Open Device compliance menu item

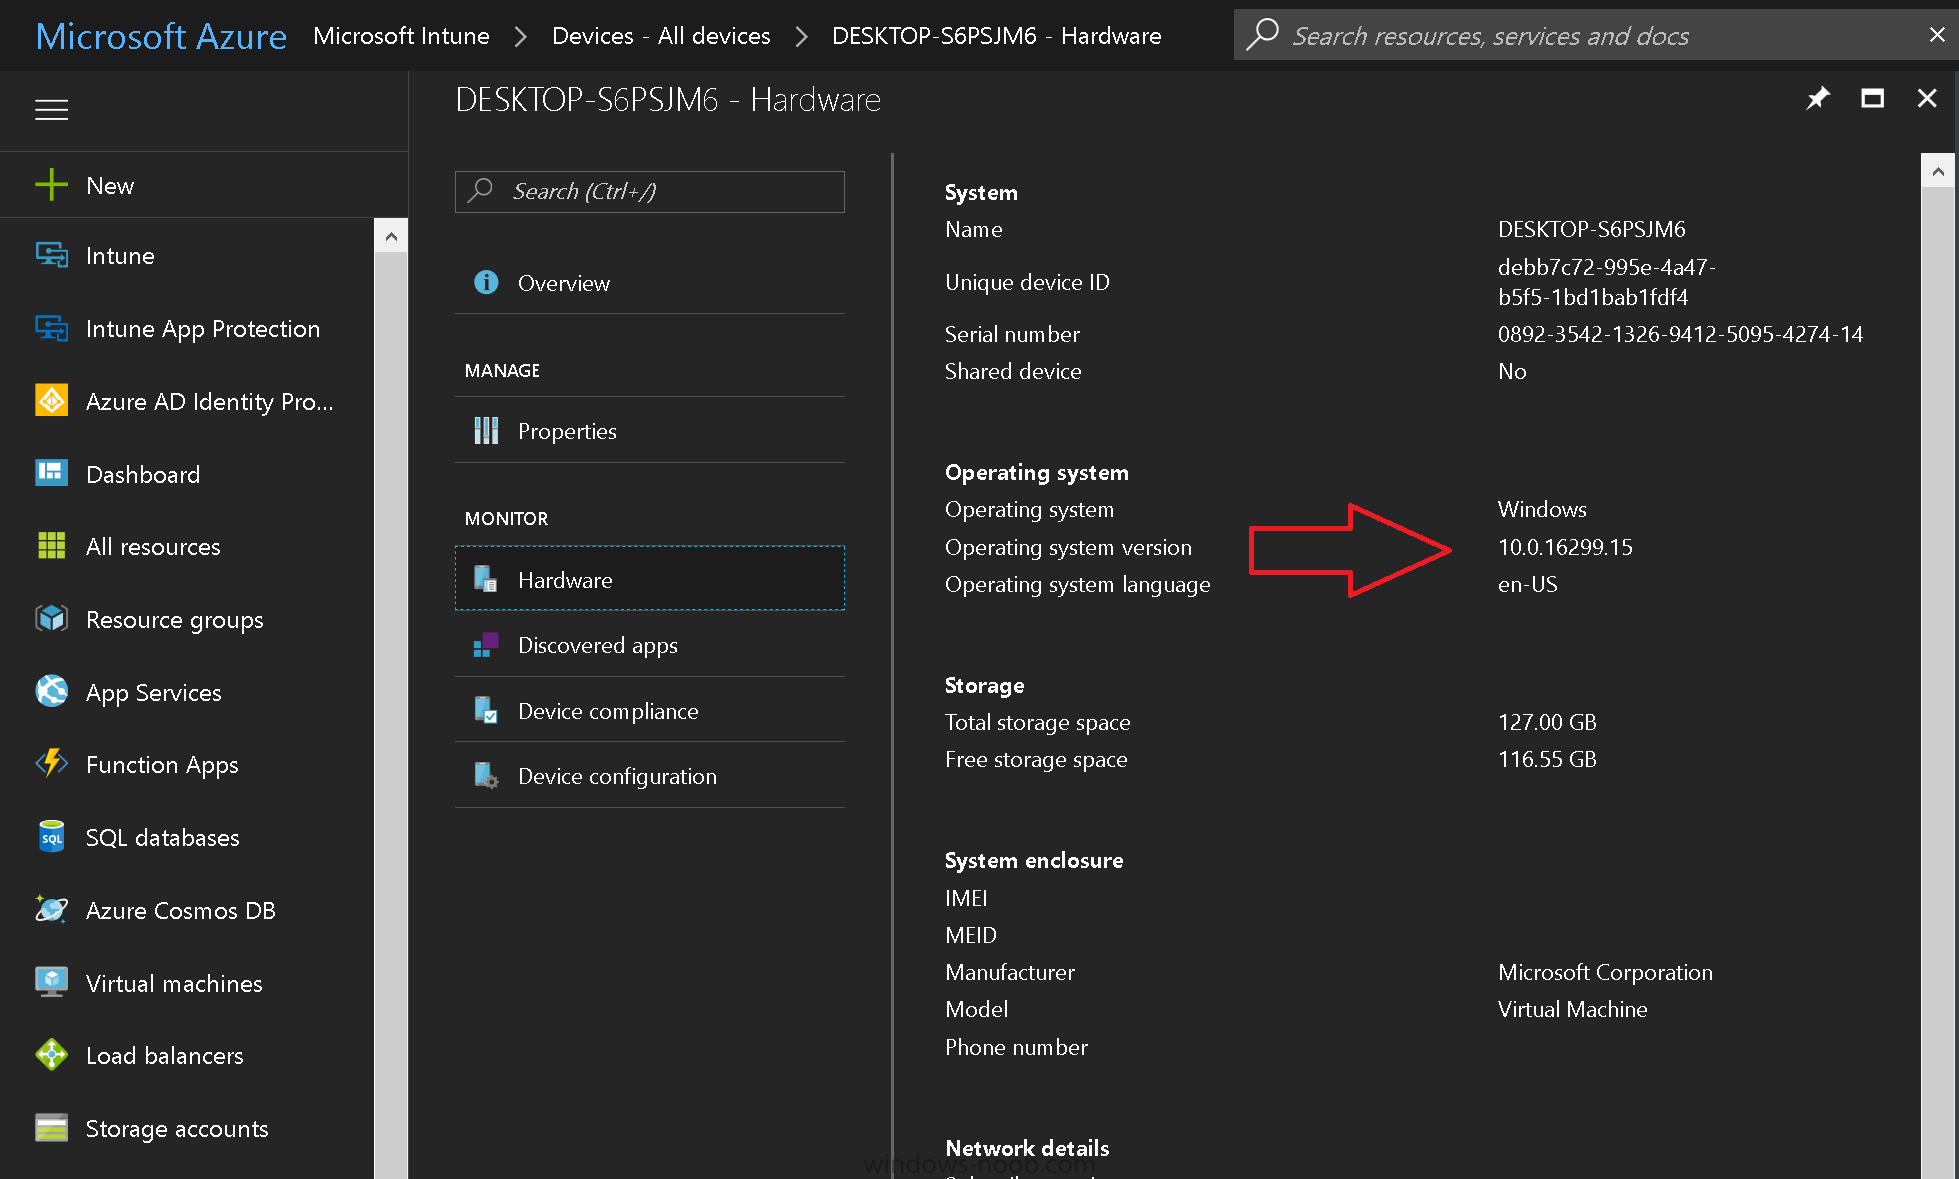pos(650,711)
